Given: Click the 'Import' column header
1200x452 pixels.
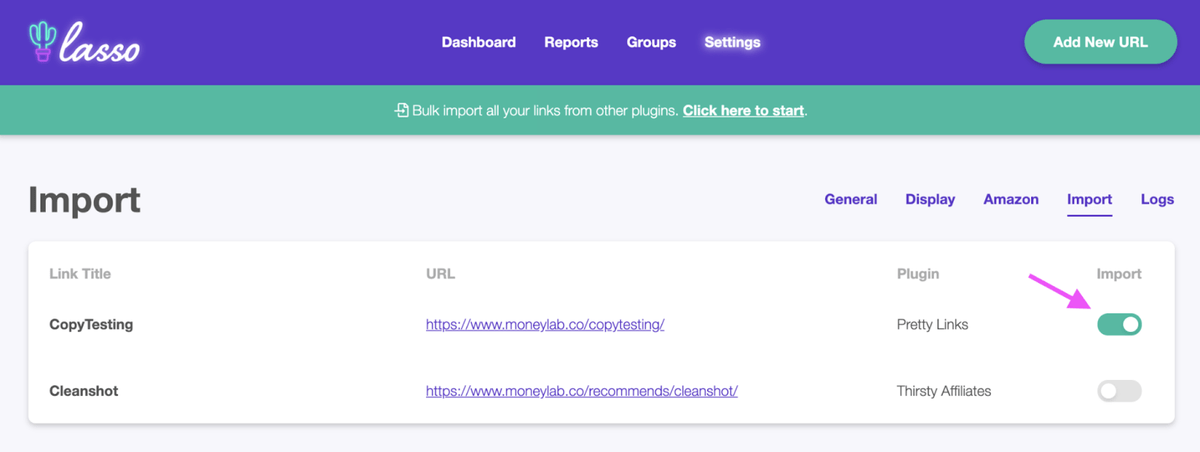Looking at the screenshot, I should click(1119, 273).
